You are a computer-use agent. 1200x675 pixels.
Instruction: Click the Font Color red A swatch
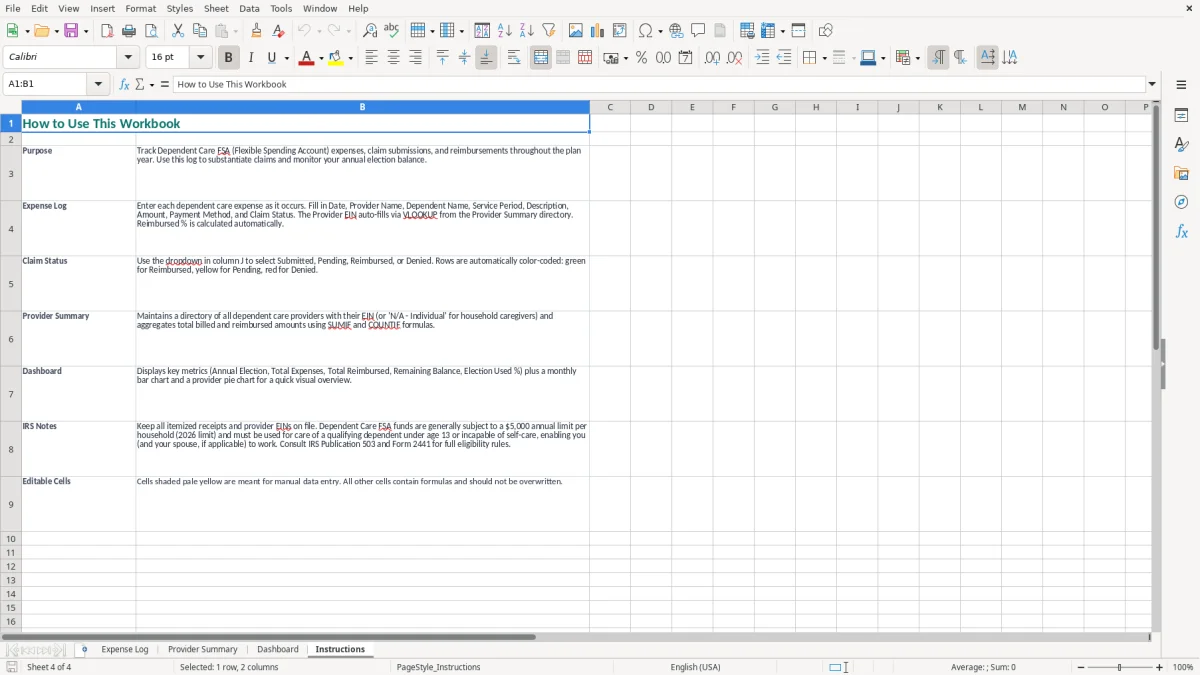coord(306,58)
